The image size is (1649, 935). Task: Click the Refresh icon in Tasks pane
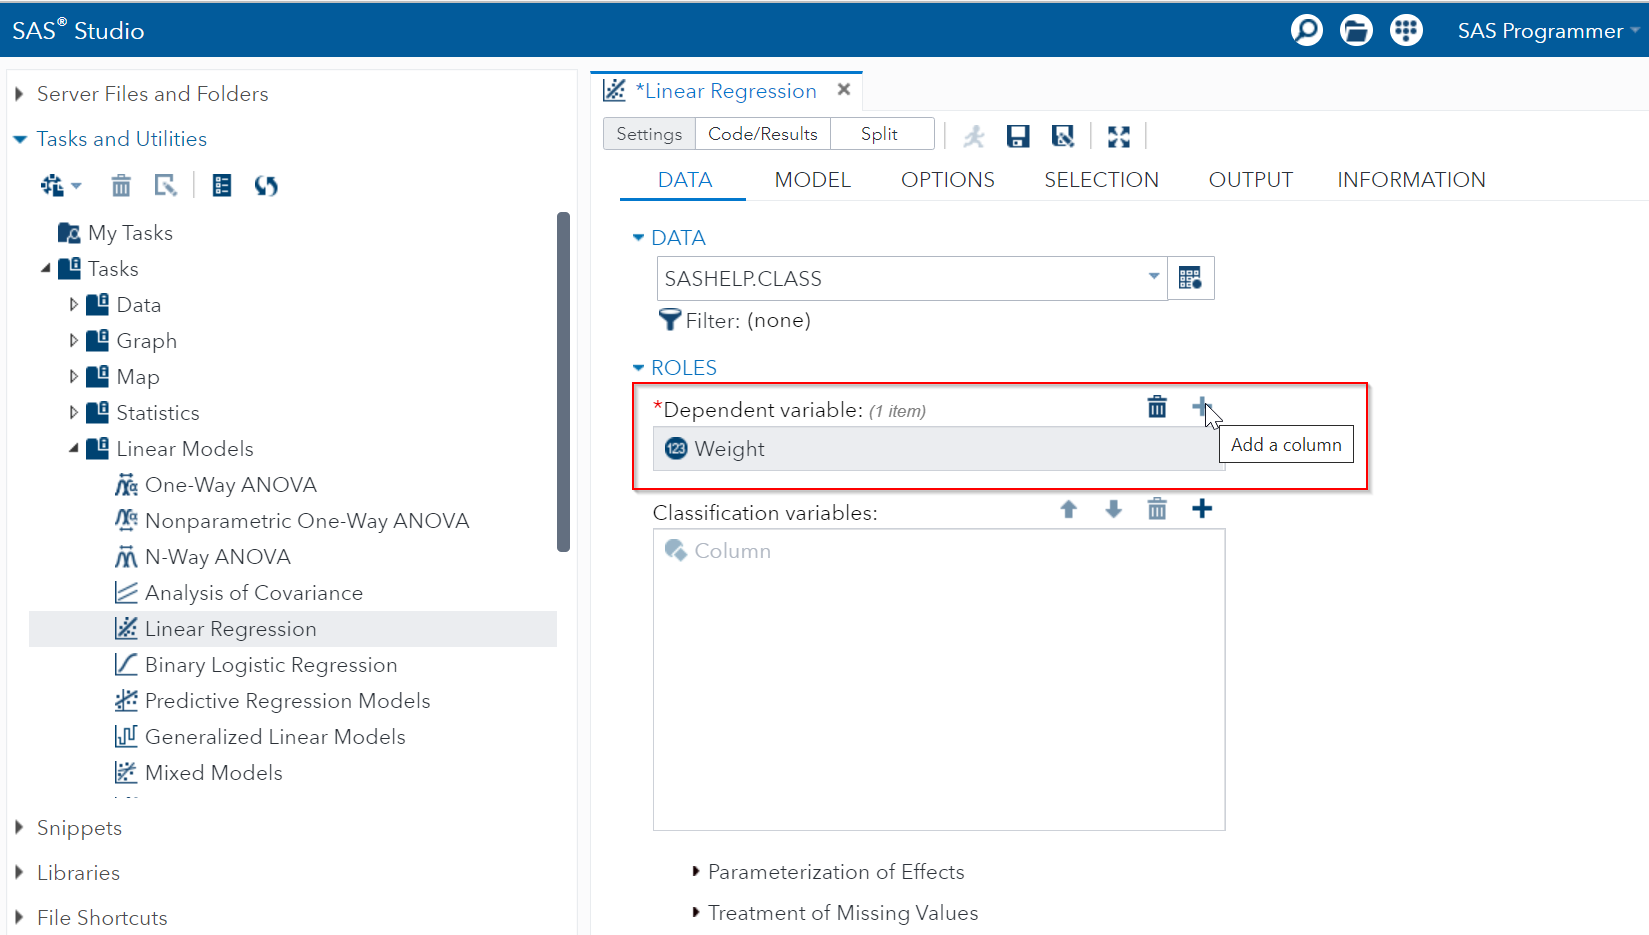click(x=266, y=186)
